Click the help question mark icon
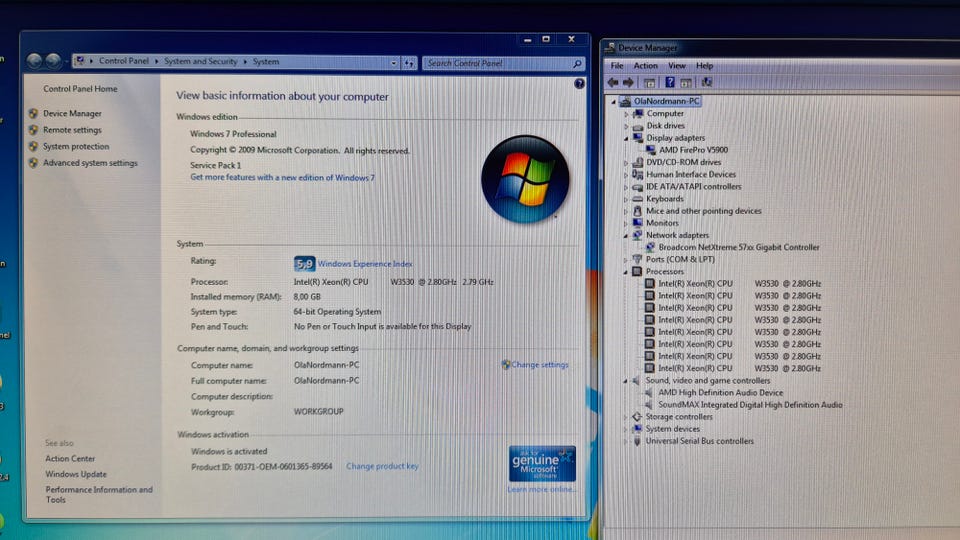 pyautogui.click(x=579, y=84)
